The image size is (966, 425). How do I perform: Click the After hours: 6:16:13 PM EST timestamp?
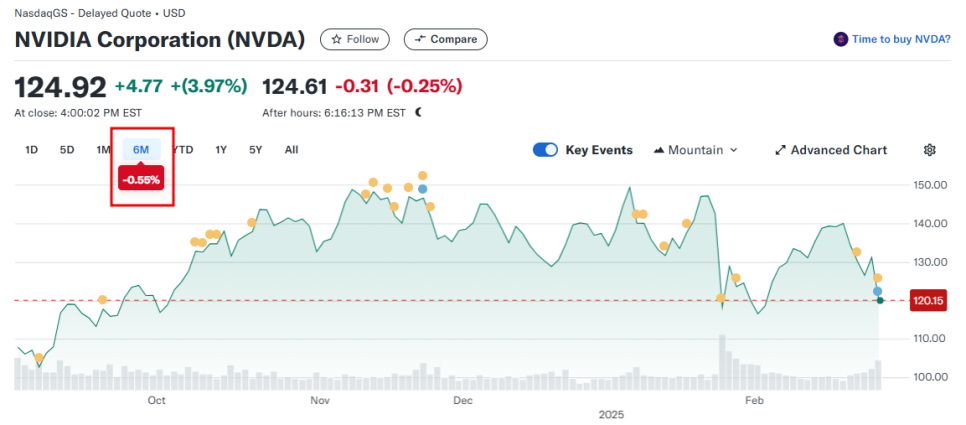pyautogui.click(x=334, y=113)
